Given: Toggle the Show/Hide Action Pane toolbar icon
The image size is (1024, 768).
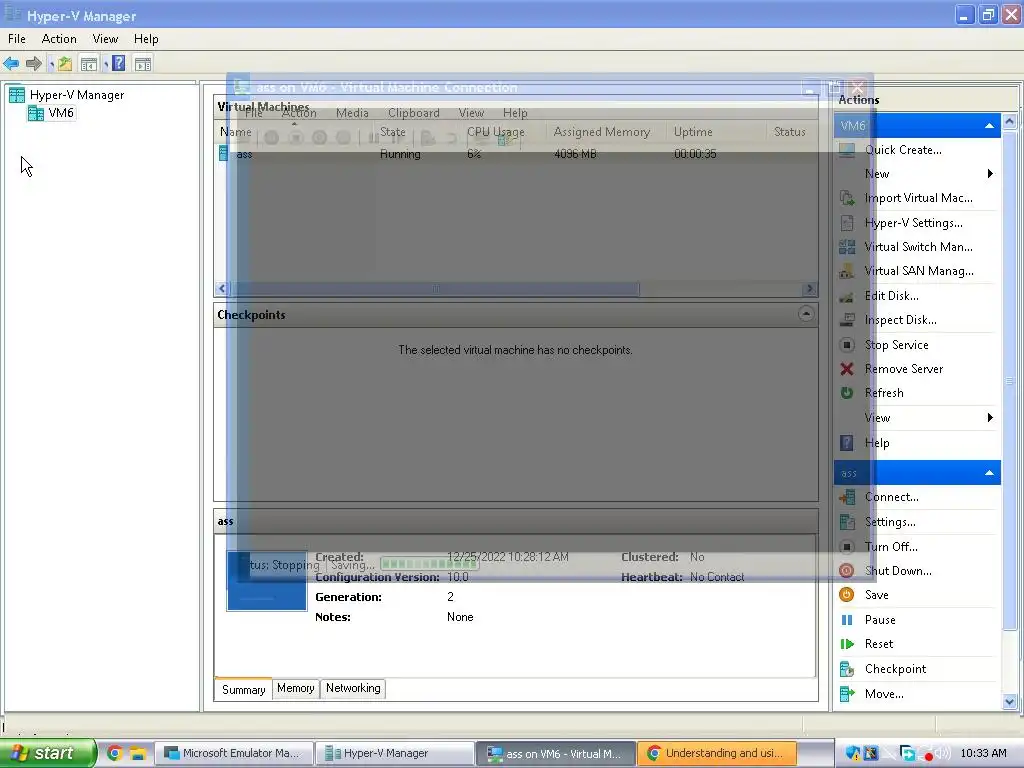Looking at the screenshot, I should 143,63.
